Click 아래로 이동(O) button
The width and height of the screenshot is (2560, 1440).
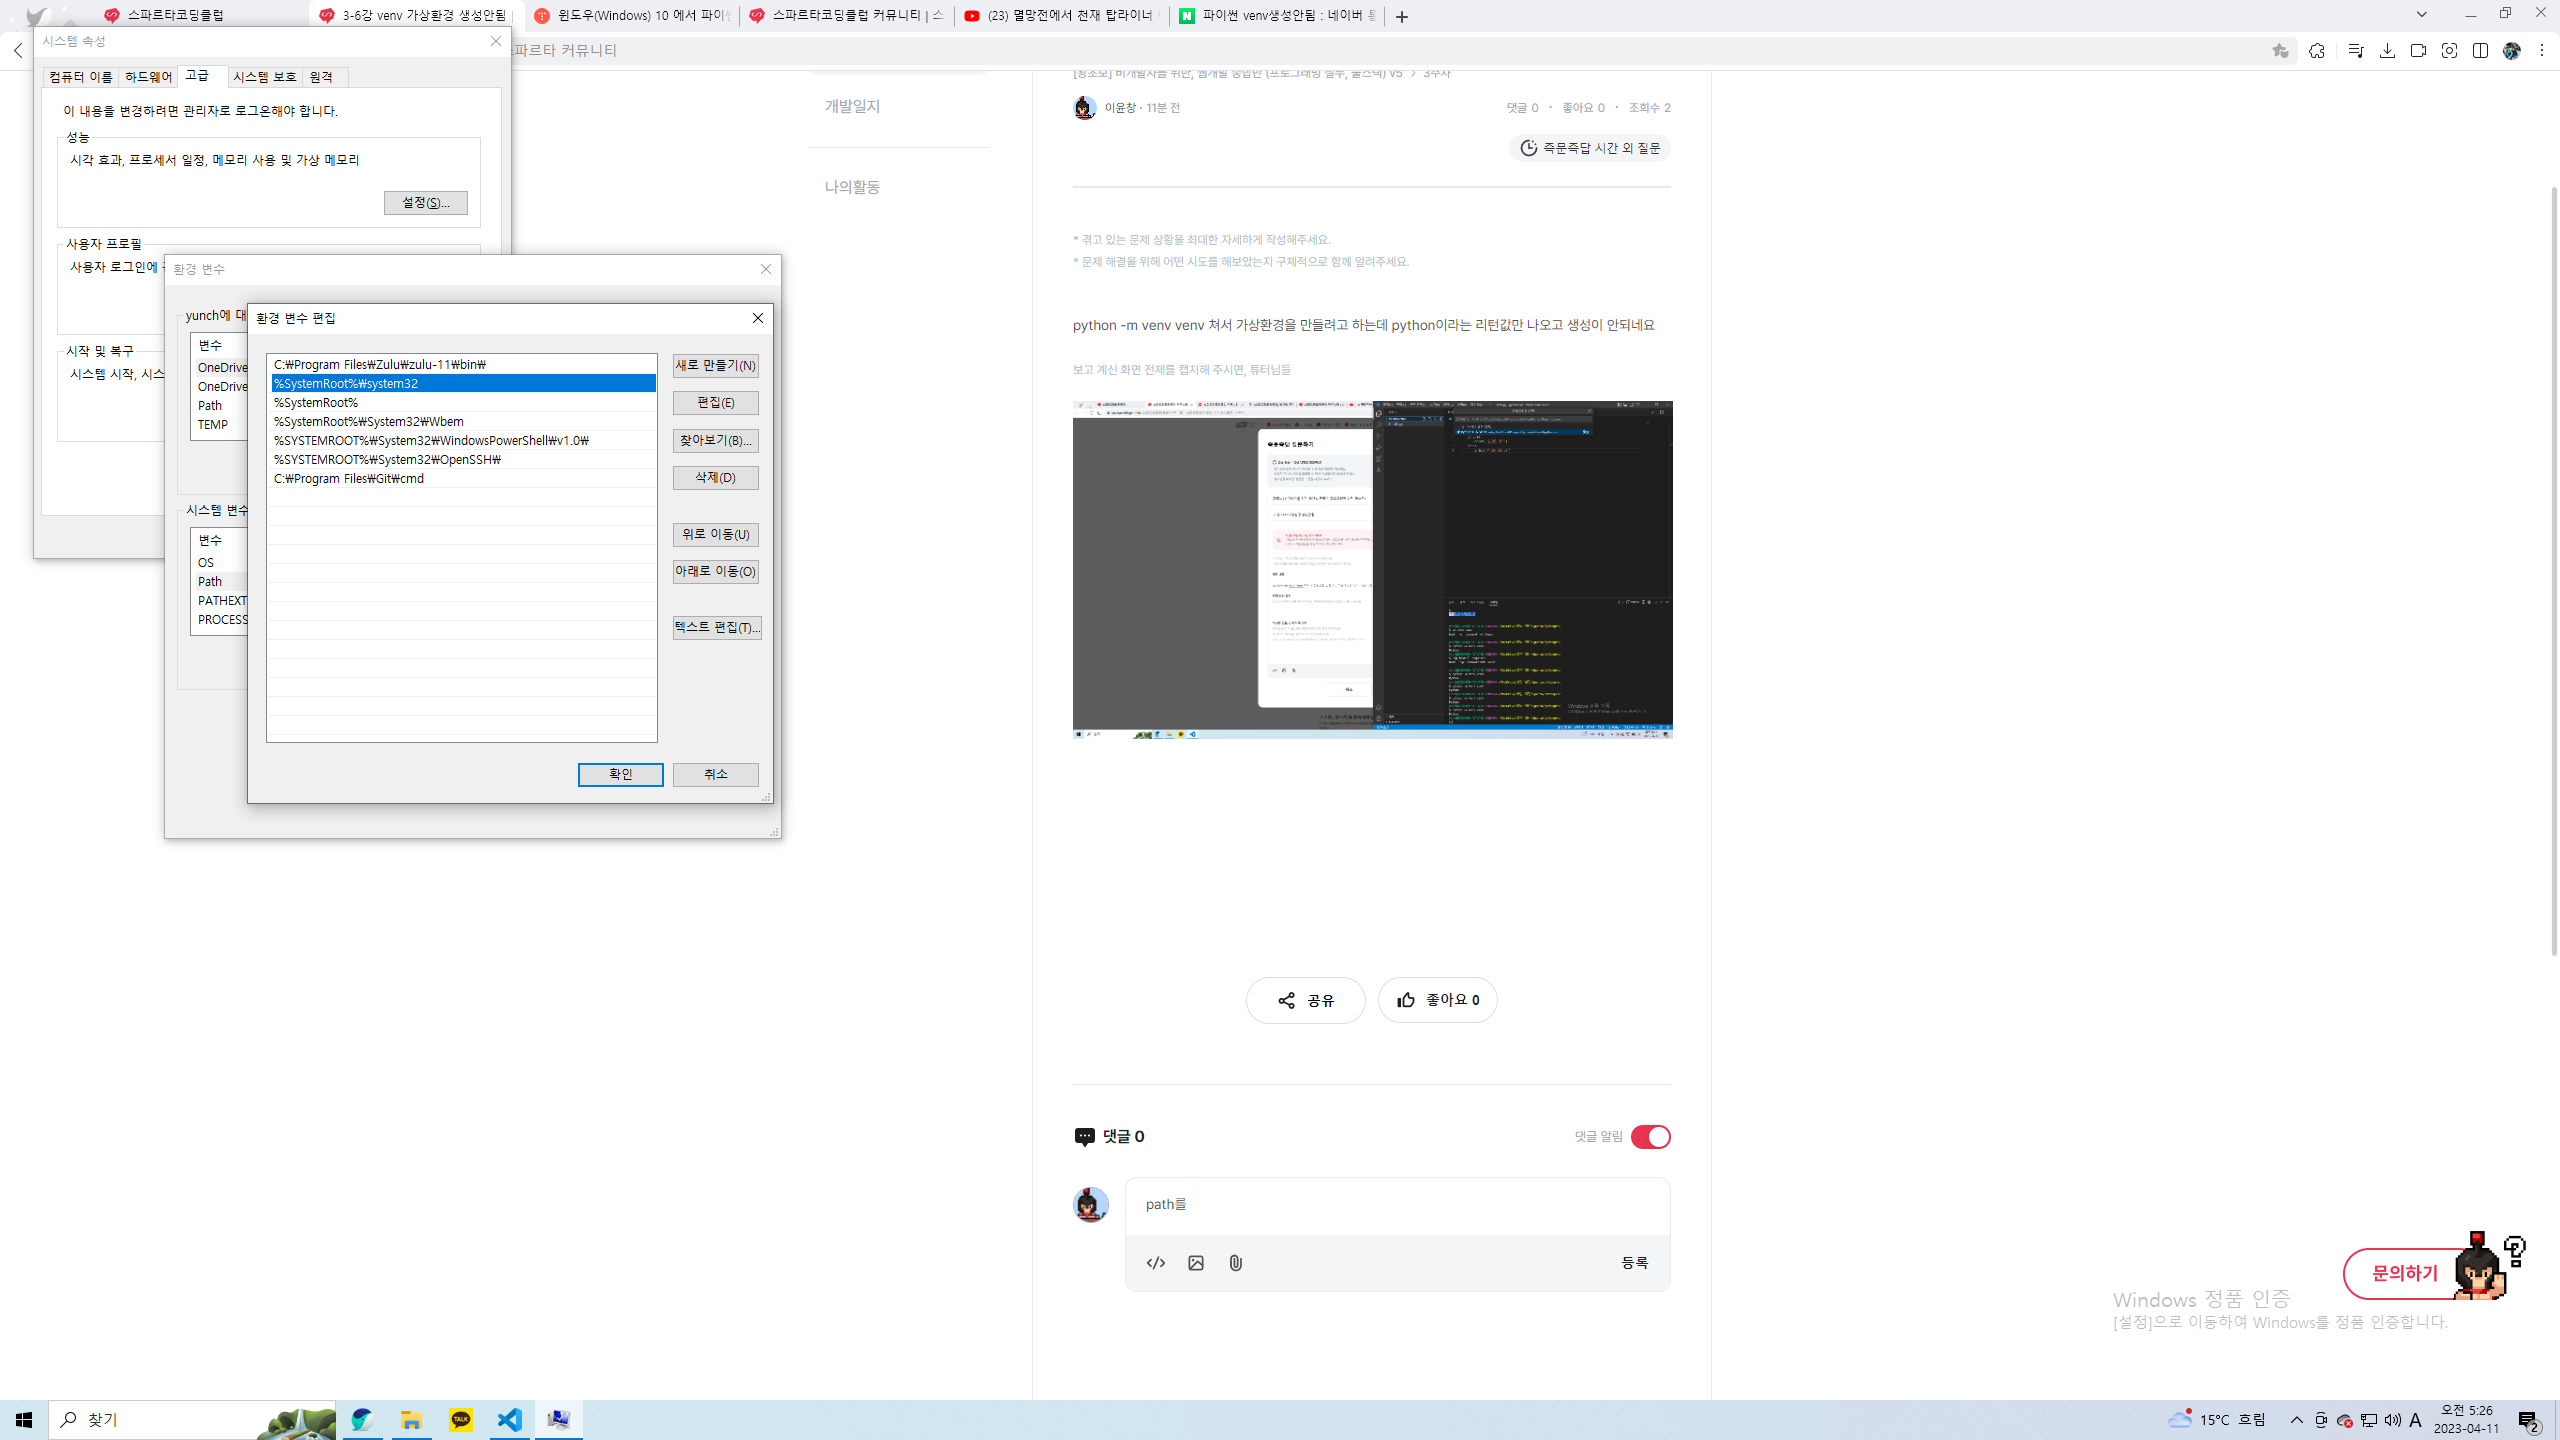(x=716, y=572)
